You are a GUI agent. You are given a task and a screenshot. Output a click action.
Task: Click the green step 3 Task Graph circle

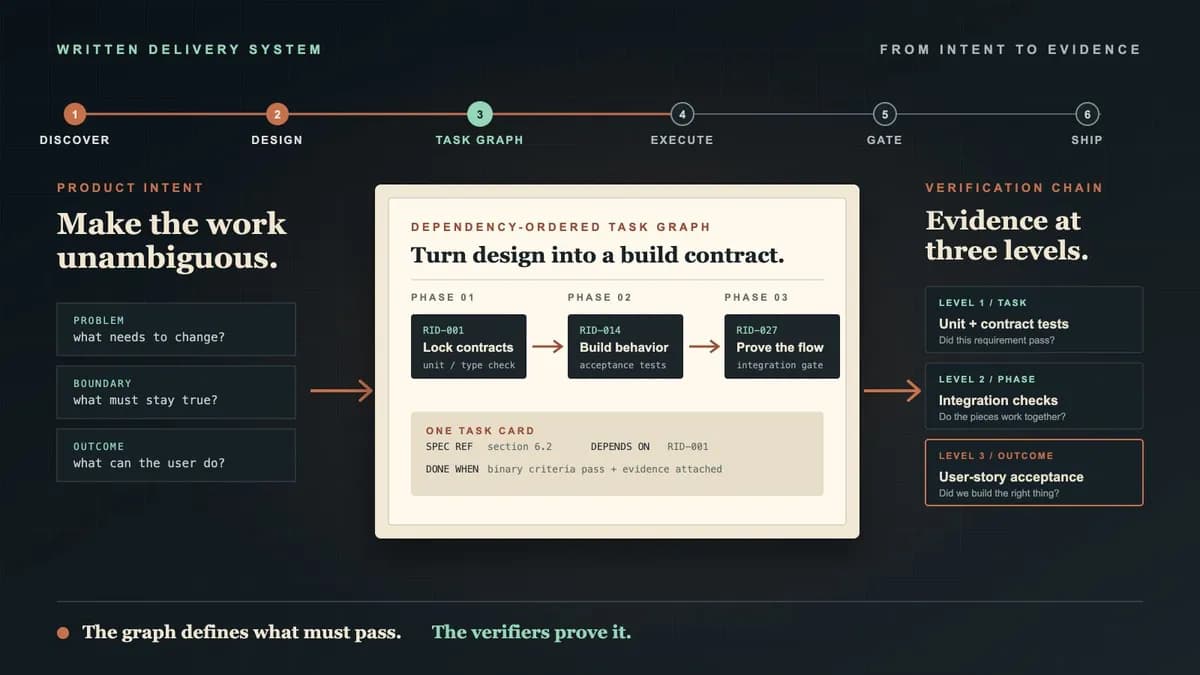point(479,114)
